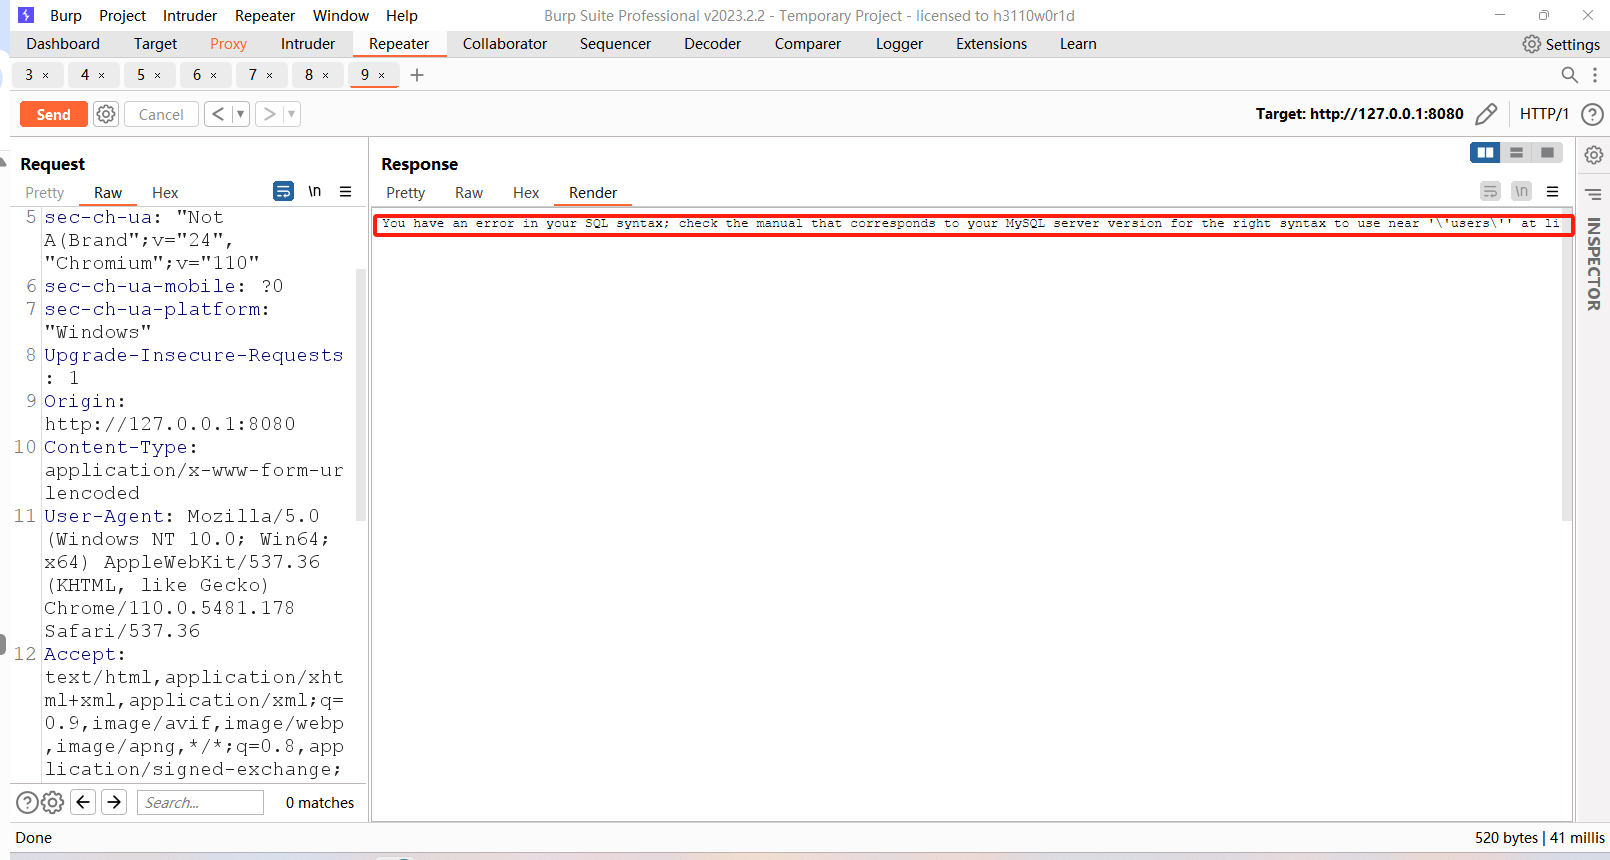Expand the Inspector side panel

pos(1594,264)
